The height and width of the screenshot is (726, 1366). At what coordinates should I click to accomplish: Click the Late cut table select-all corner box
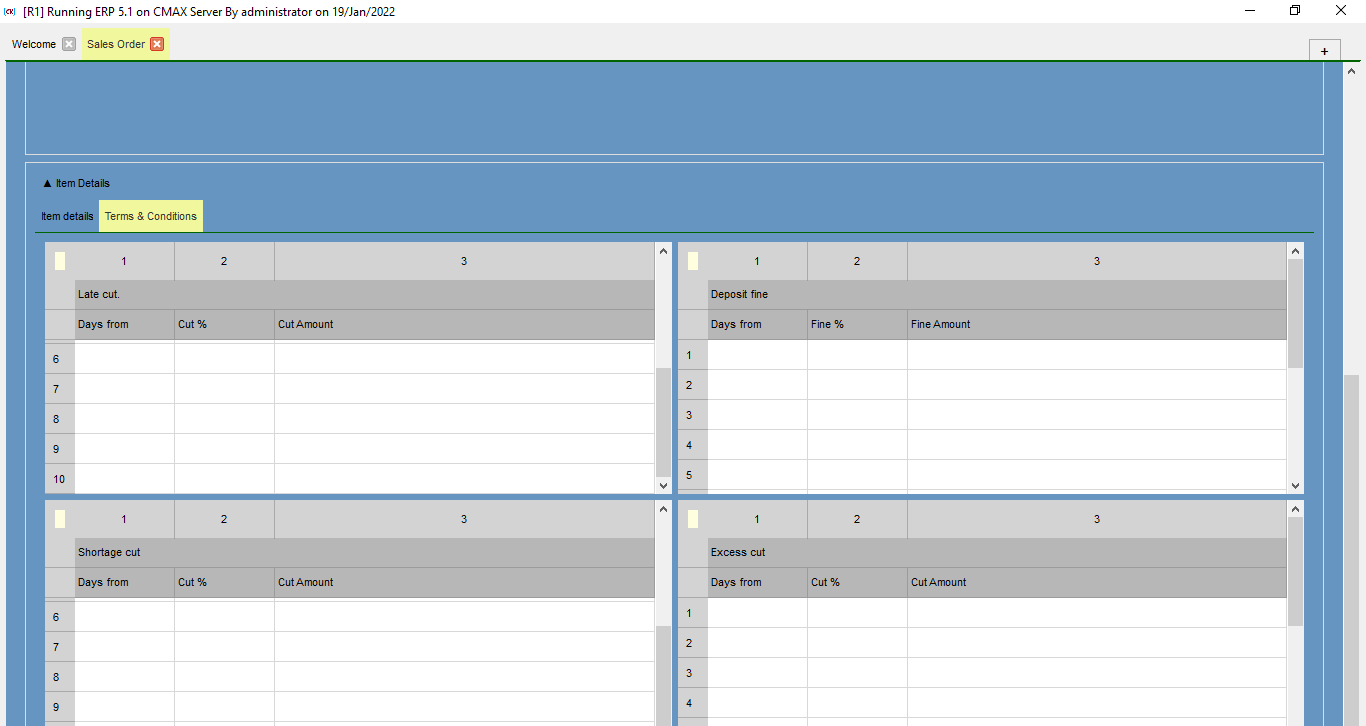pyautogui.click(x=60, y=261)
